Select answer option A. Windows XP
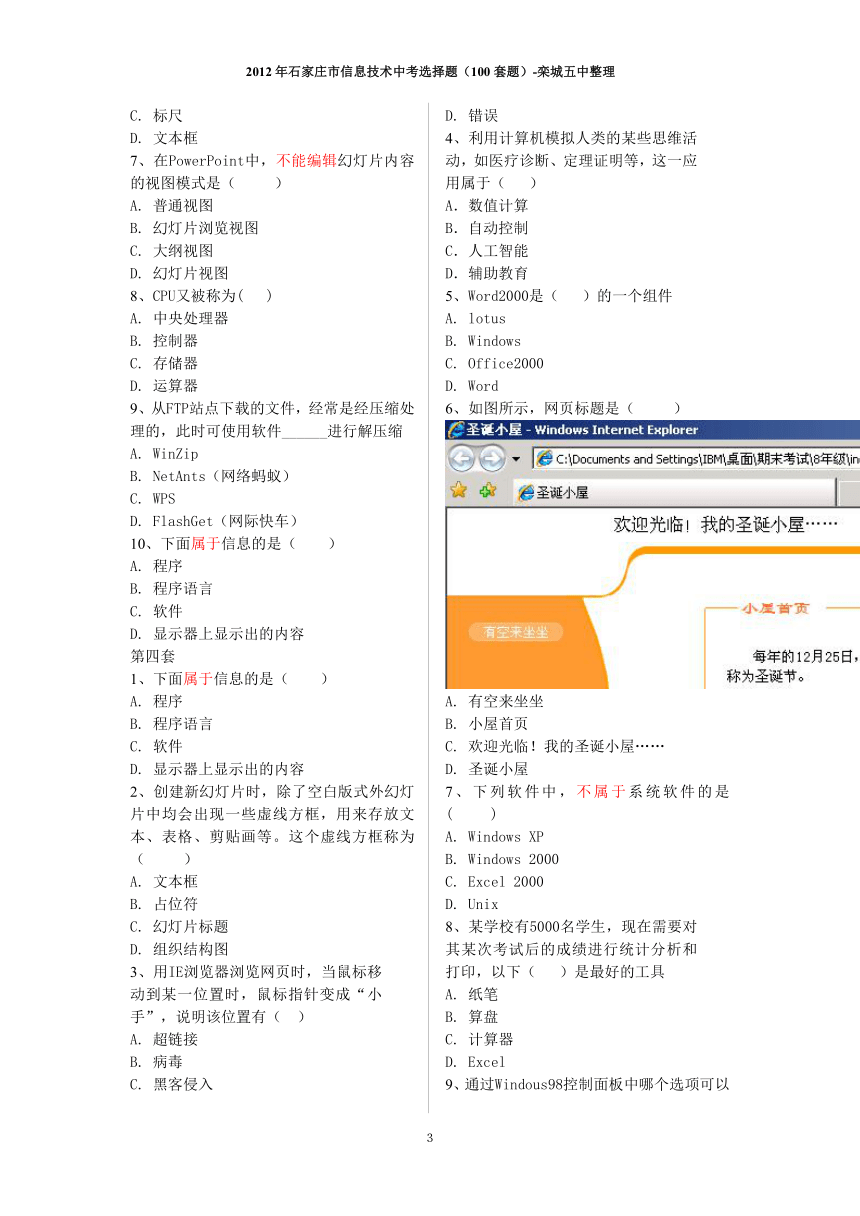This screenshot has width=860, height=1216. 495,837
